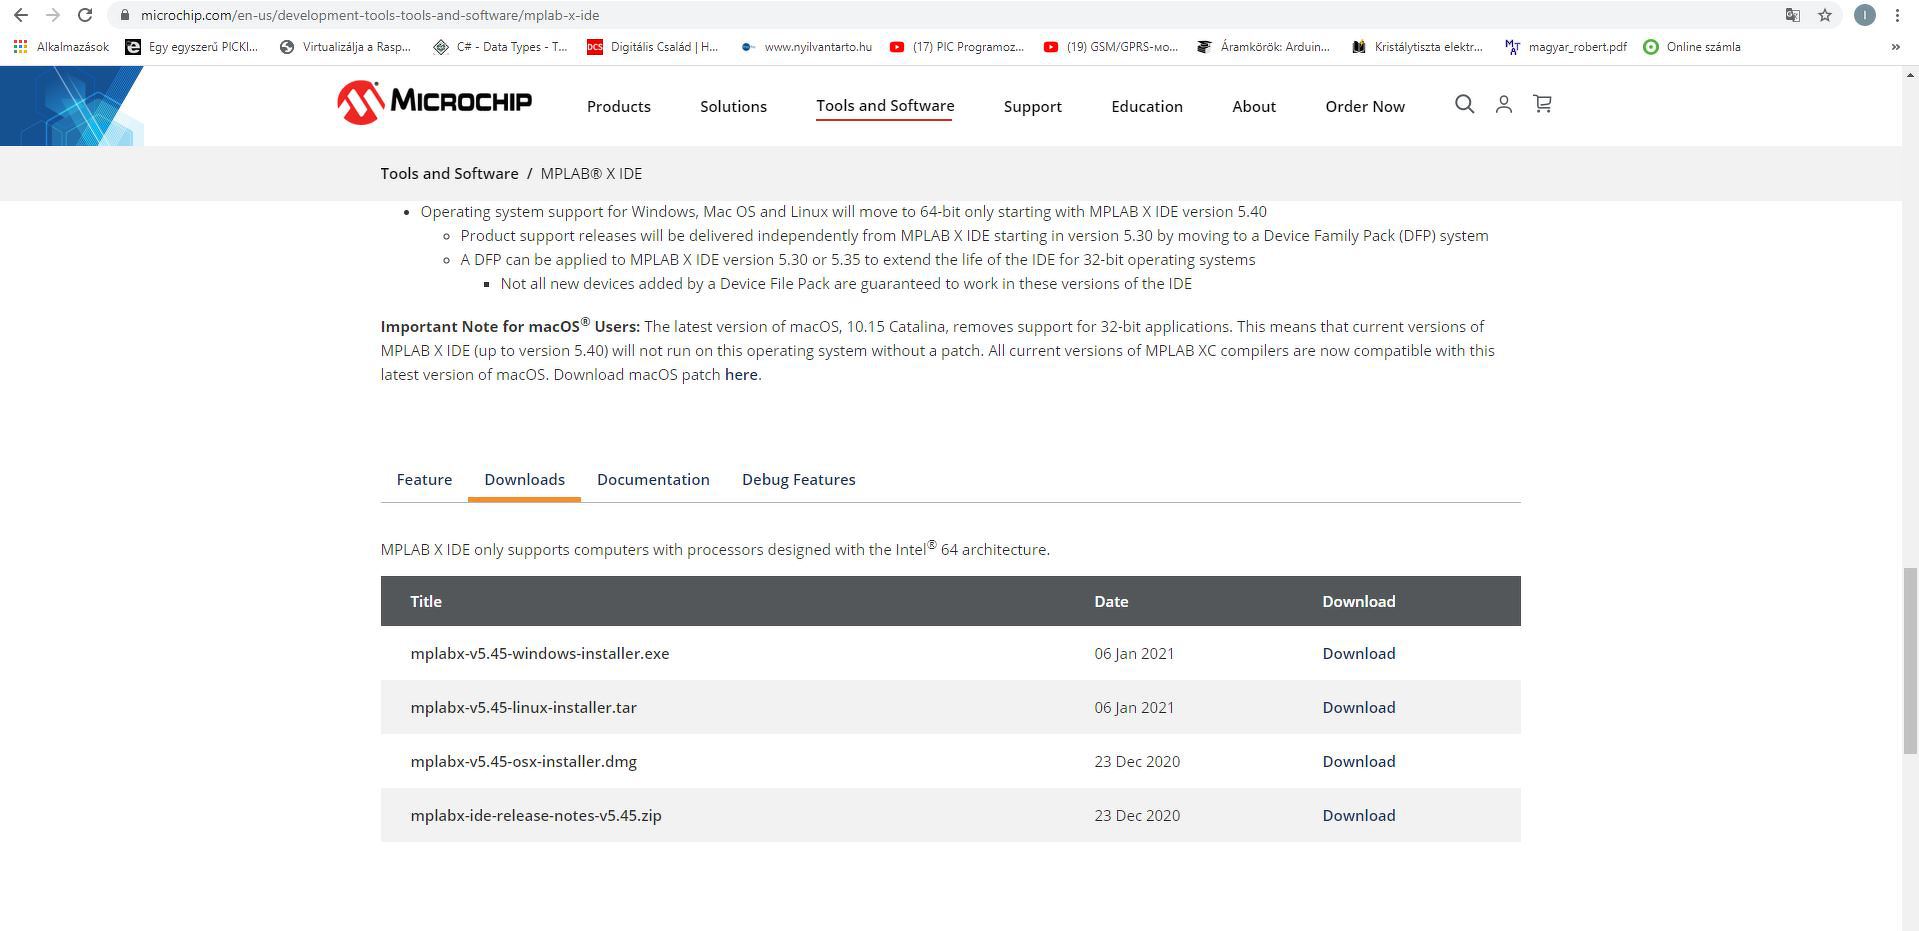Switch to the Documentation tab

click(x=653, y=480)
